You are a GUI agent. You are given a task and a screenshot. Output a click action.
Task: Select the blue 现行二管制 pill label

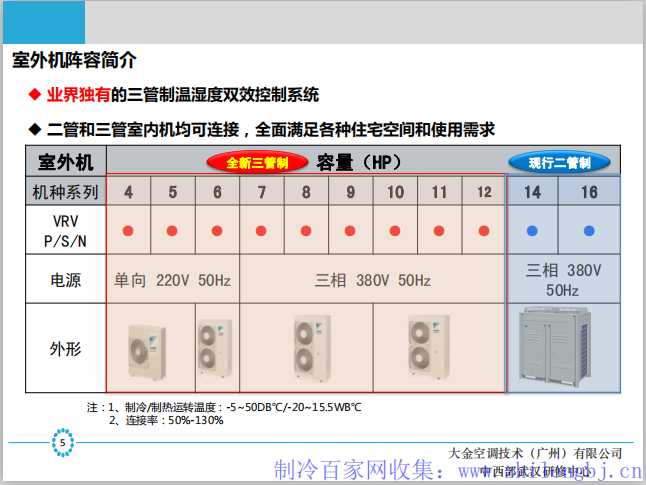click(x=559, y=162)
